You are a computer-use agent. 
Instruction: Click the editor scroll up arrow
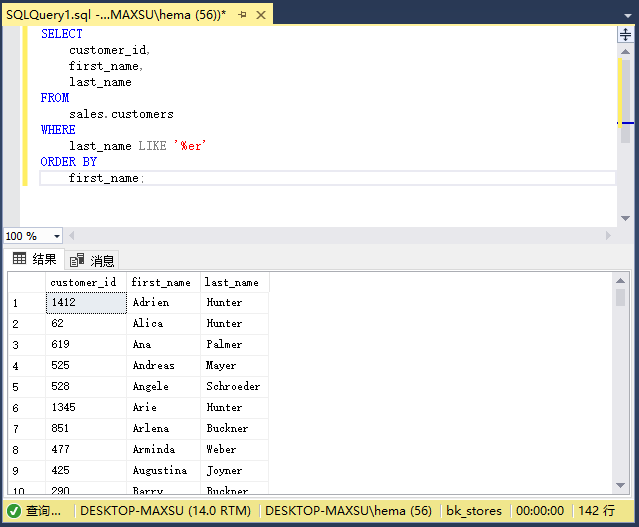[625, 52]
